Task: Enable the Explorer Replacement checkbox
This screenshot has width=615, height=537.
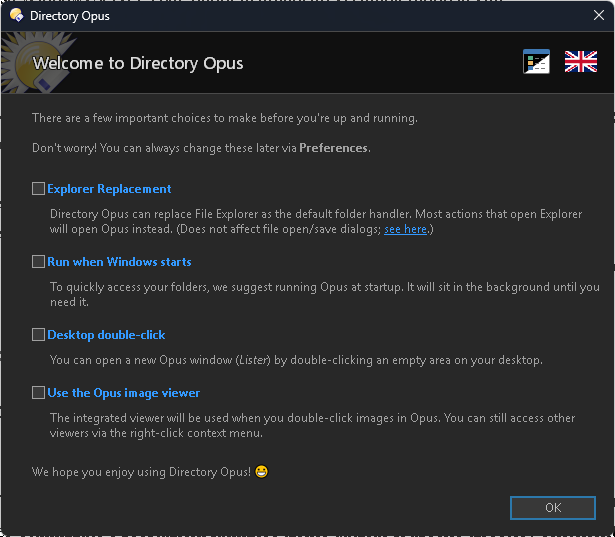Action: (x=38, y=189)
